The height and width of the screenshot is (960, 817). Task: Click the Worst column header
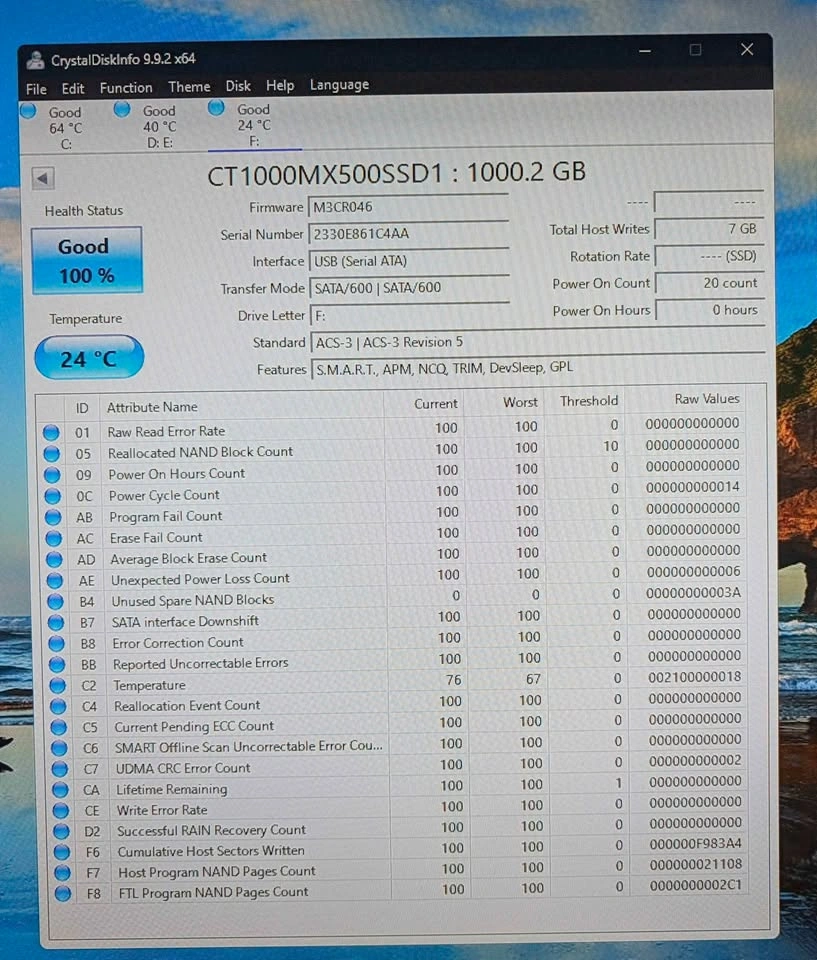coord(520,403)
